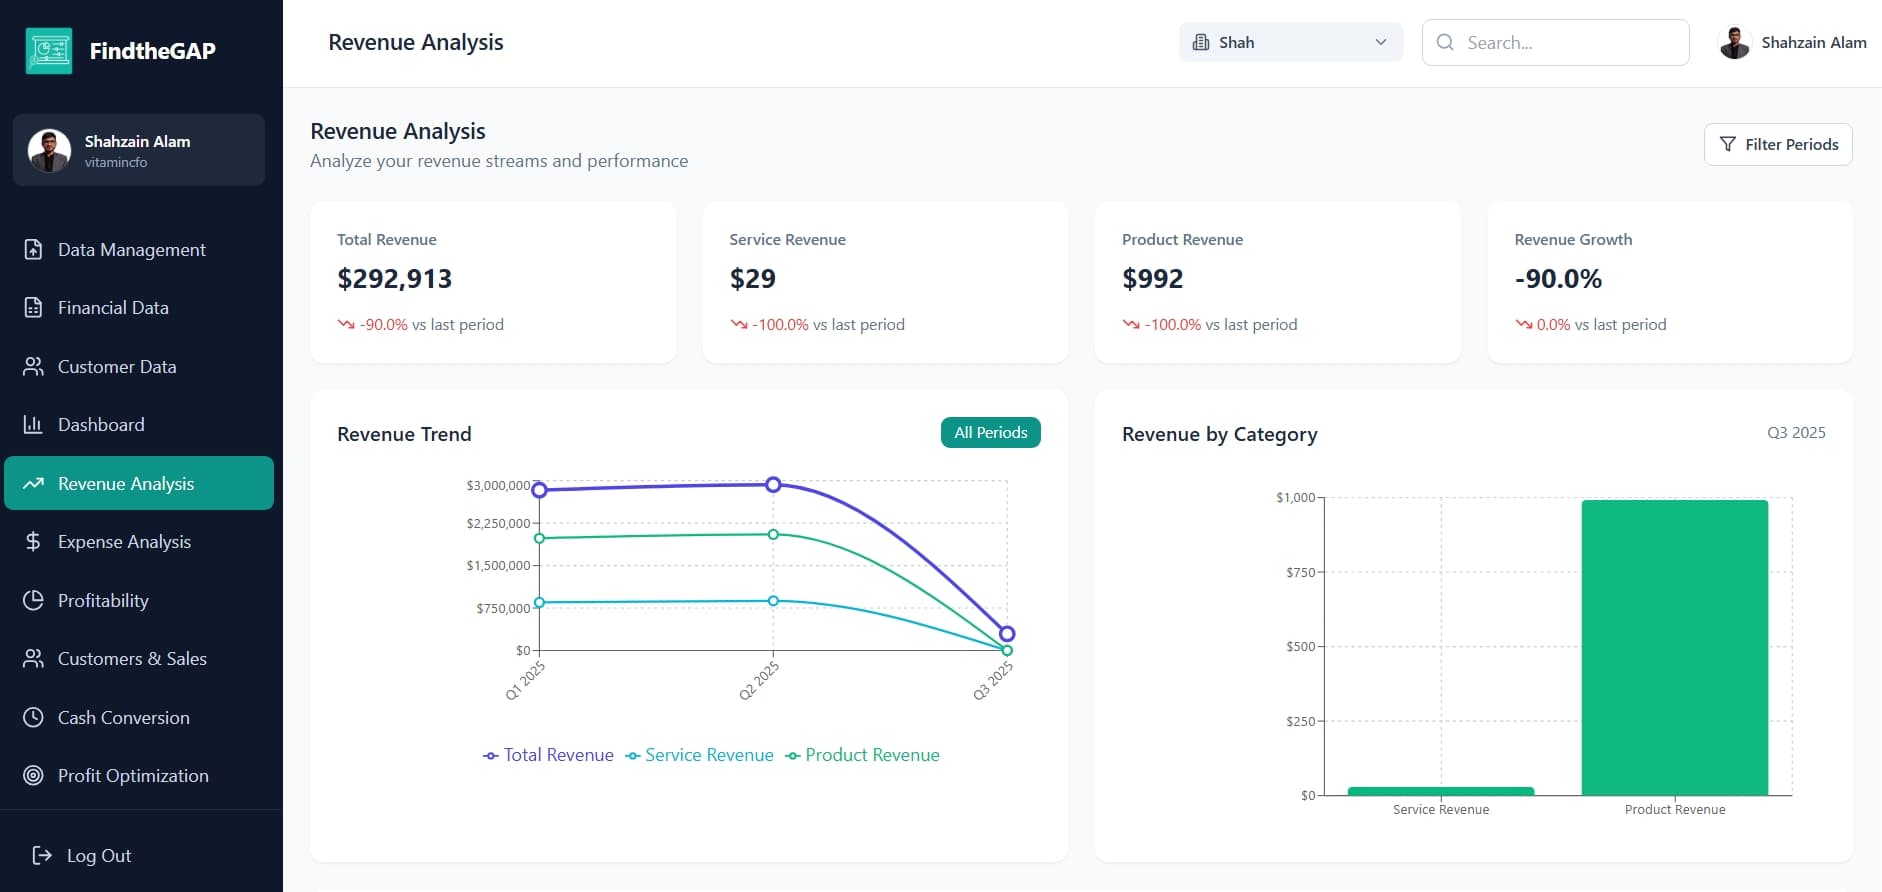Click the Profitability pie chart icon

click(33, 601)
